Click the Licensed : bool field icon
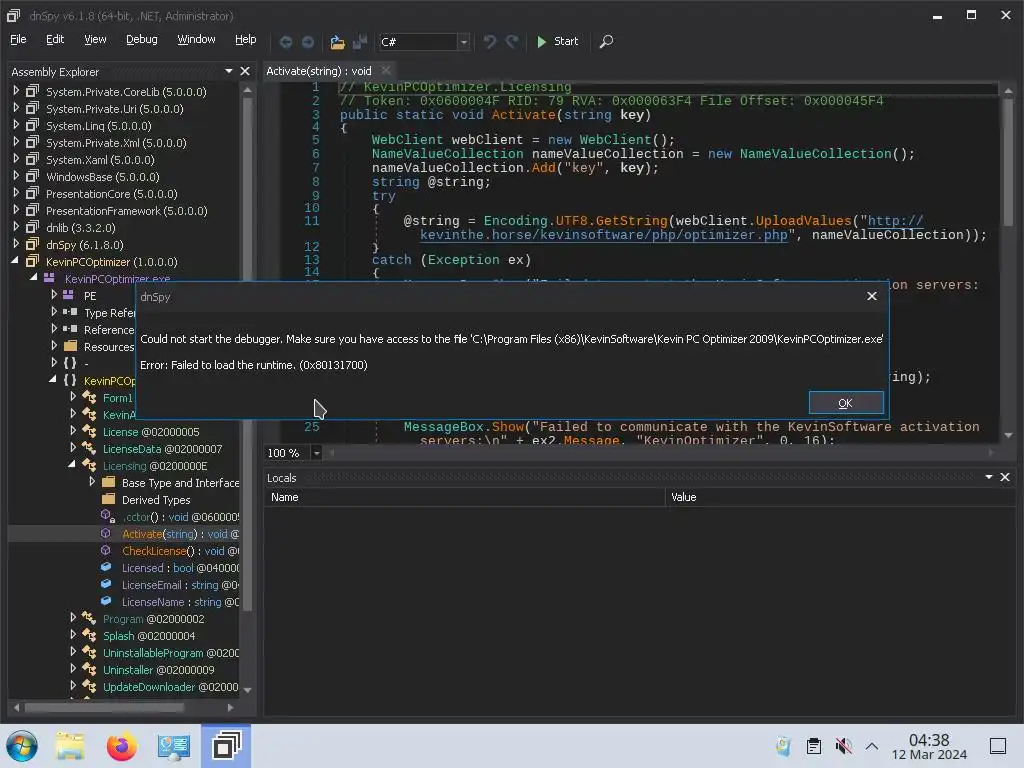Screen dimensions: 1024x768 [106, 567]
